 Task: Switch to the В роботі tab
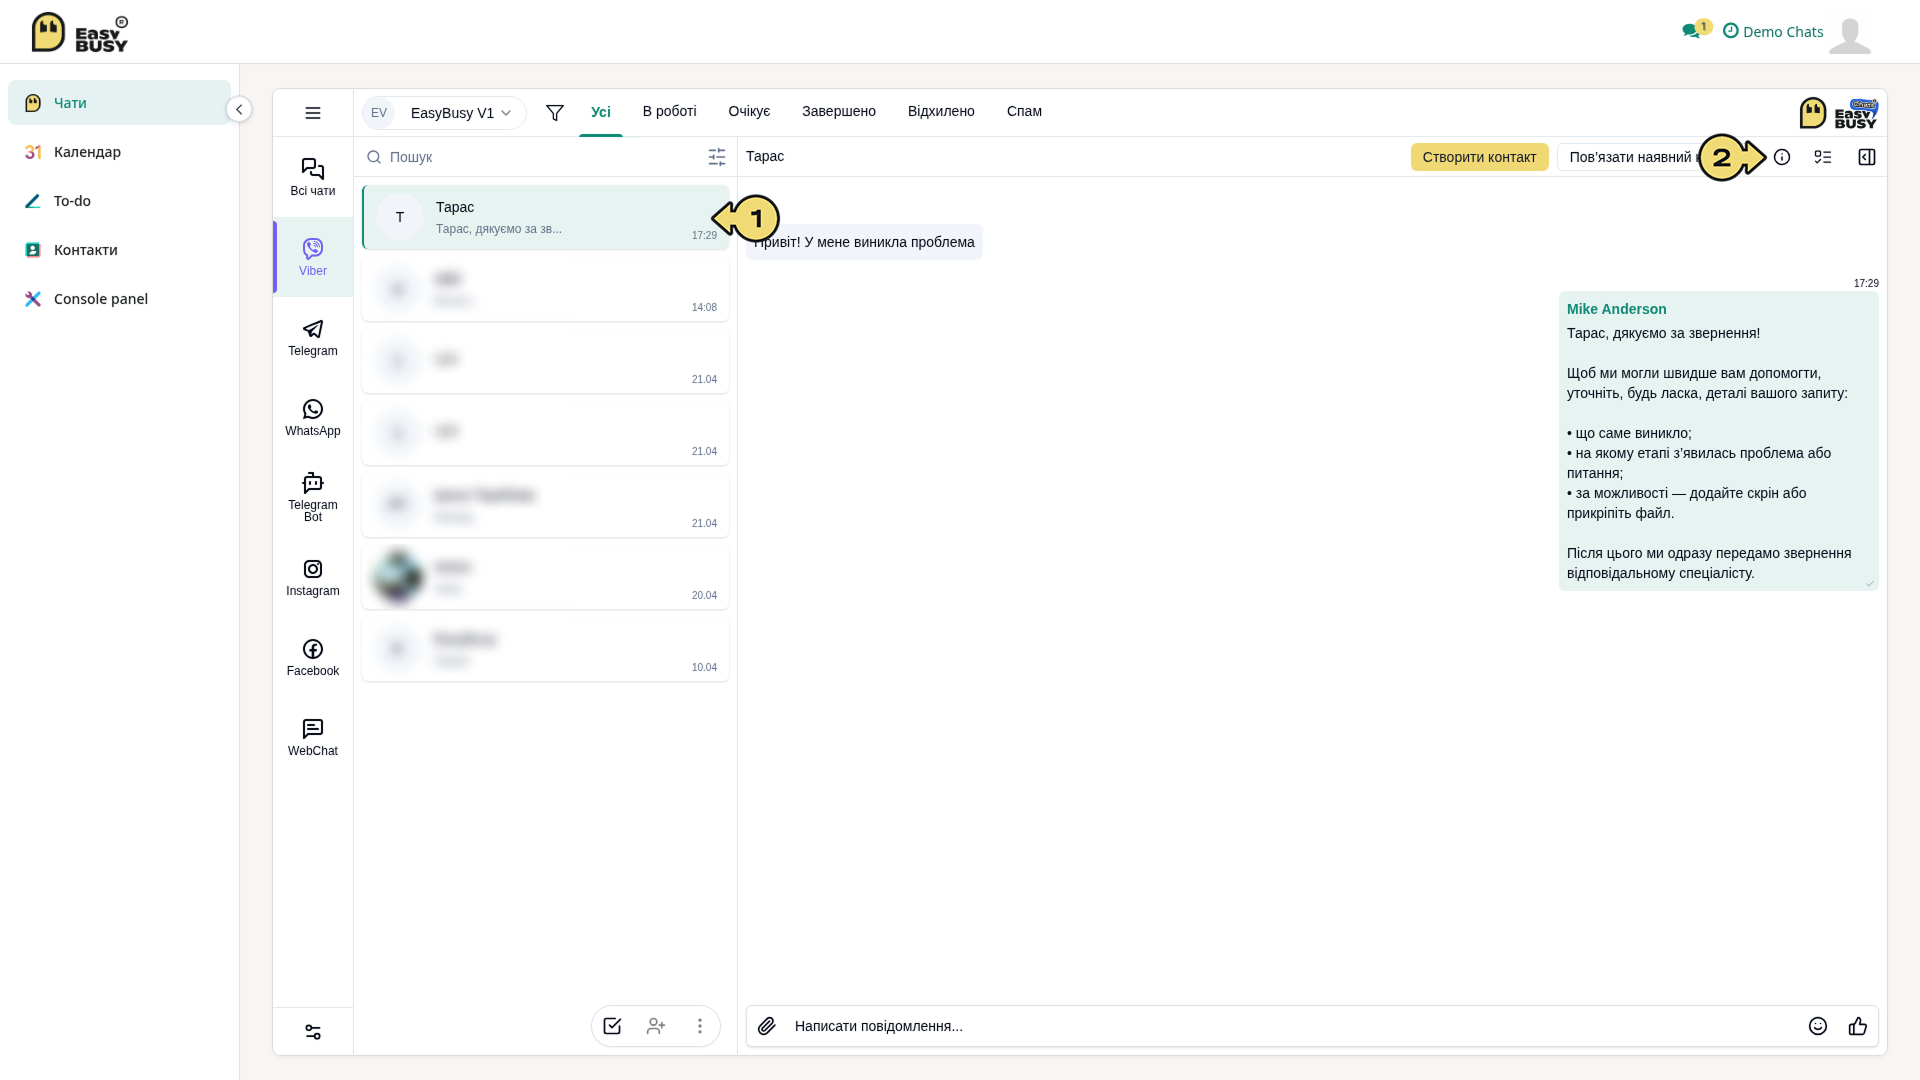670,111
